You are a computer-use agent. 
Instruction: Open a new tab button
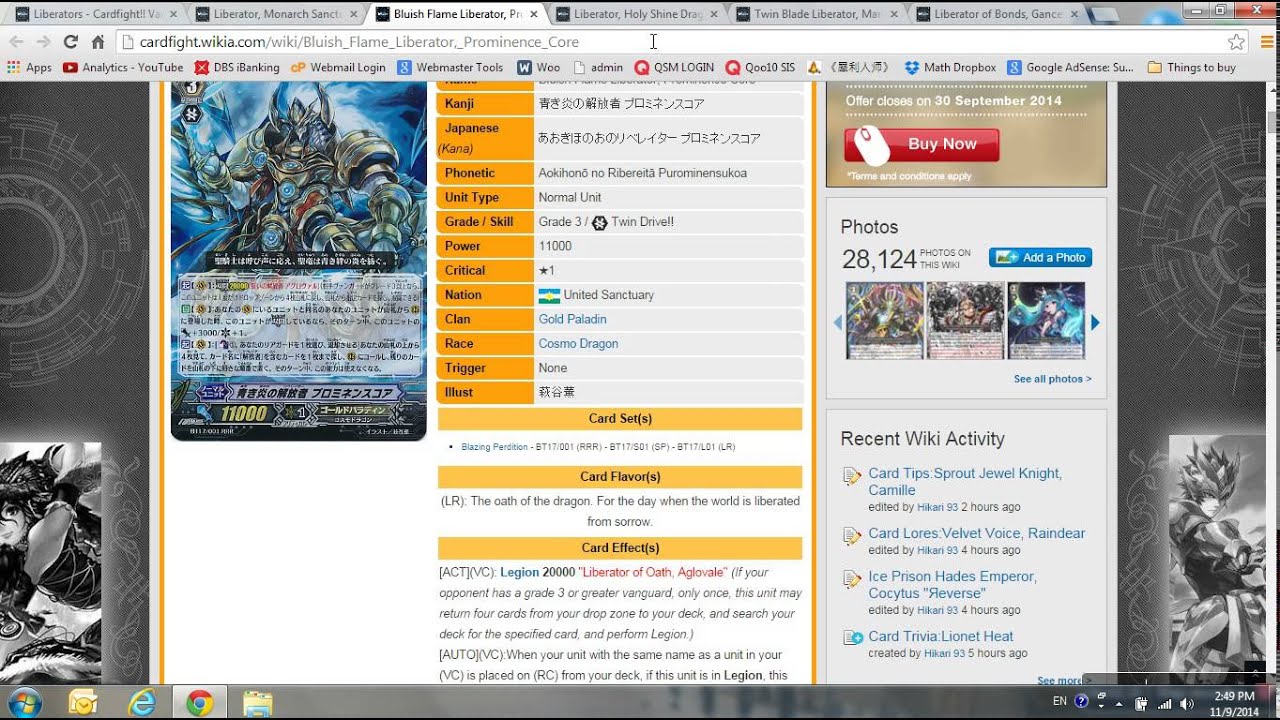point(1104,14)
